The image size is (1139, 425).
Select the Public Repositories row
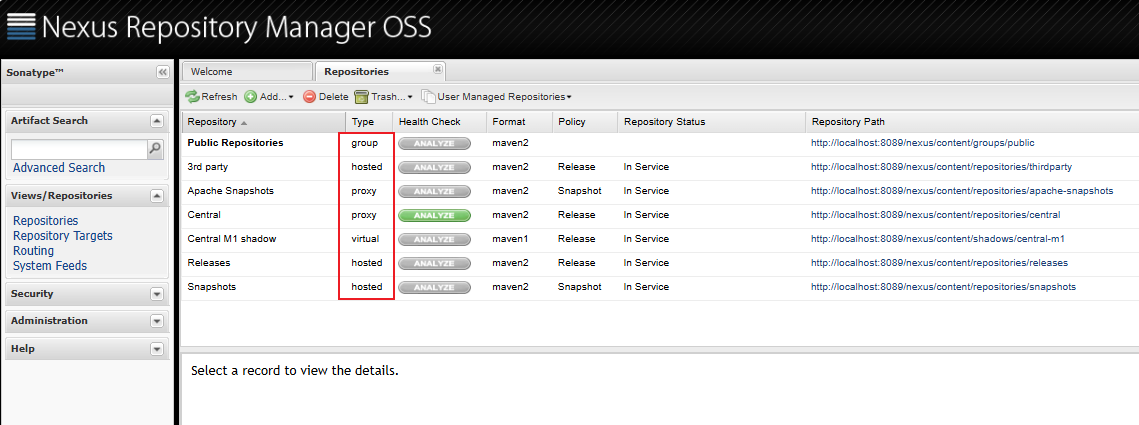click(x=660, y=144)
